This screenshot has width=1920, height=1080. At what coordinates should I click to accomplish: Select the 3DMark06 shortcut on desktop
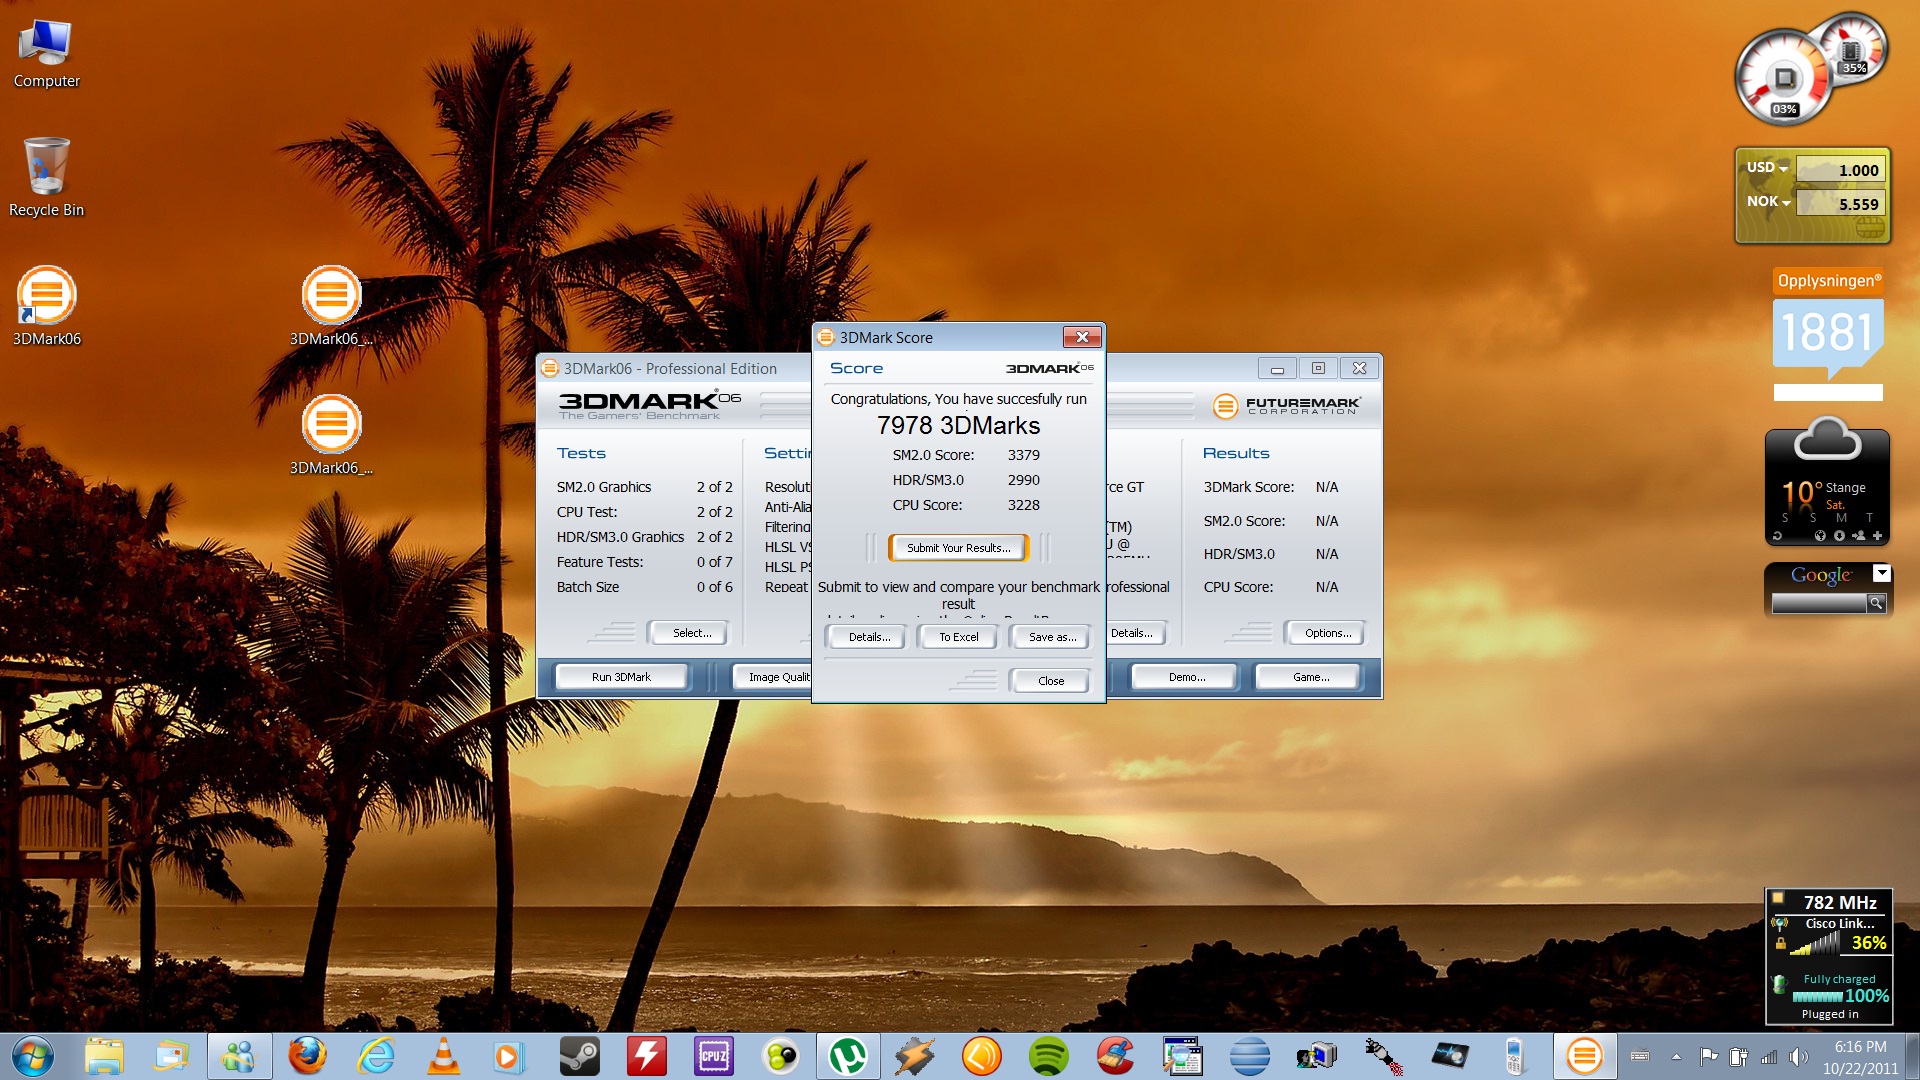click(x=46, y=306)
